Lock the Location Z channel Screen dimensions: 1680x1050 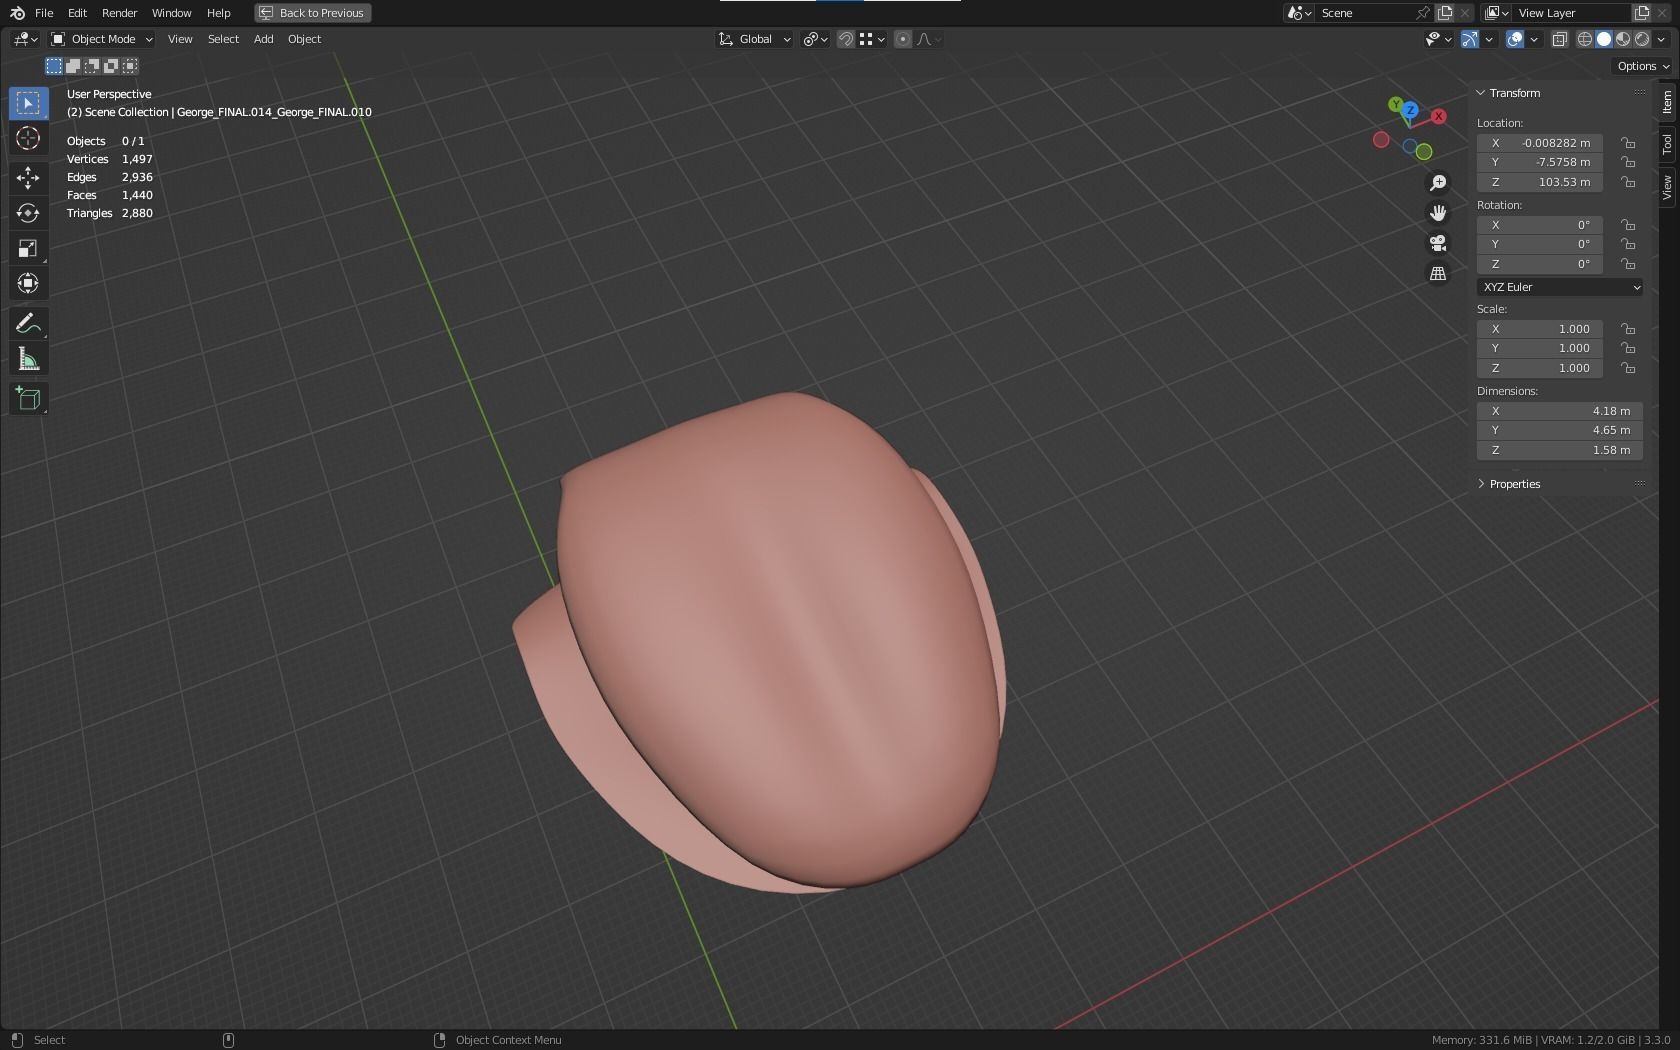(x=1628, y=182)
